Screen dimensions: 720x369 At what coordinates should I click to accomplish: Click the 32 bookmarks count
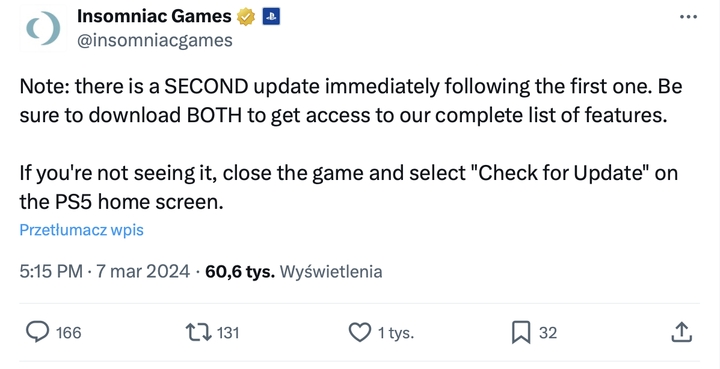click(548, 333)
